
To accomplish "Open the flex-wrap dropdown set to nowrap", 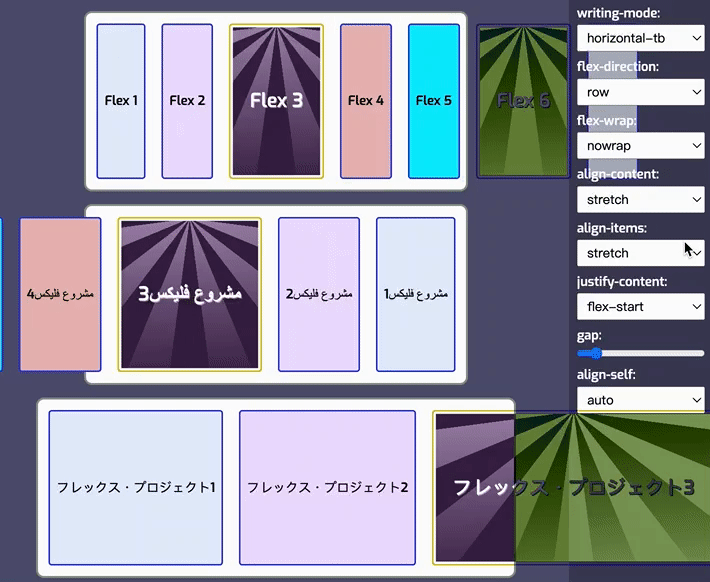I will pyautogui.click(x=640, y=146).
